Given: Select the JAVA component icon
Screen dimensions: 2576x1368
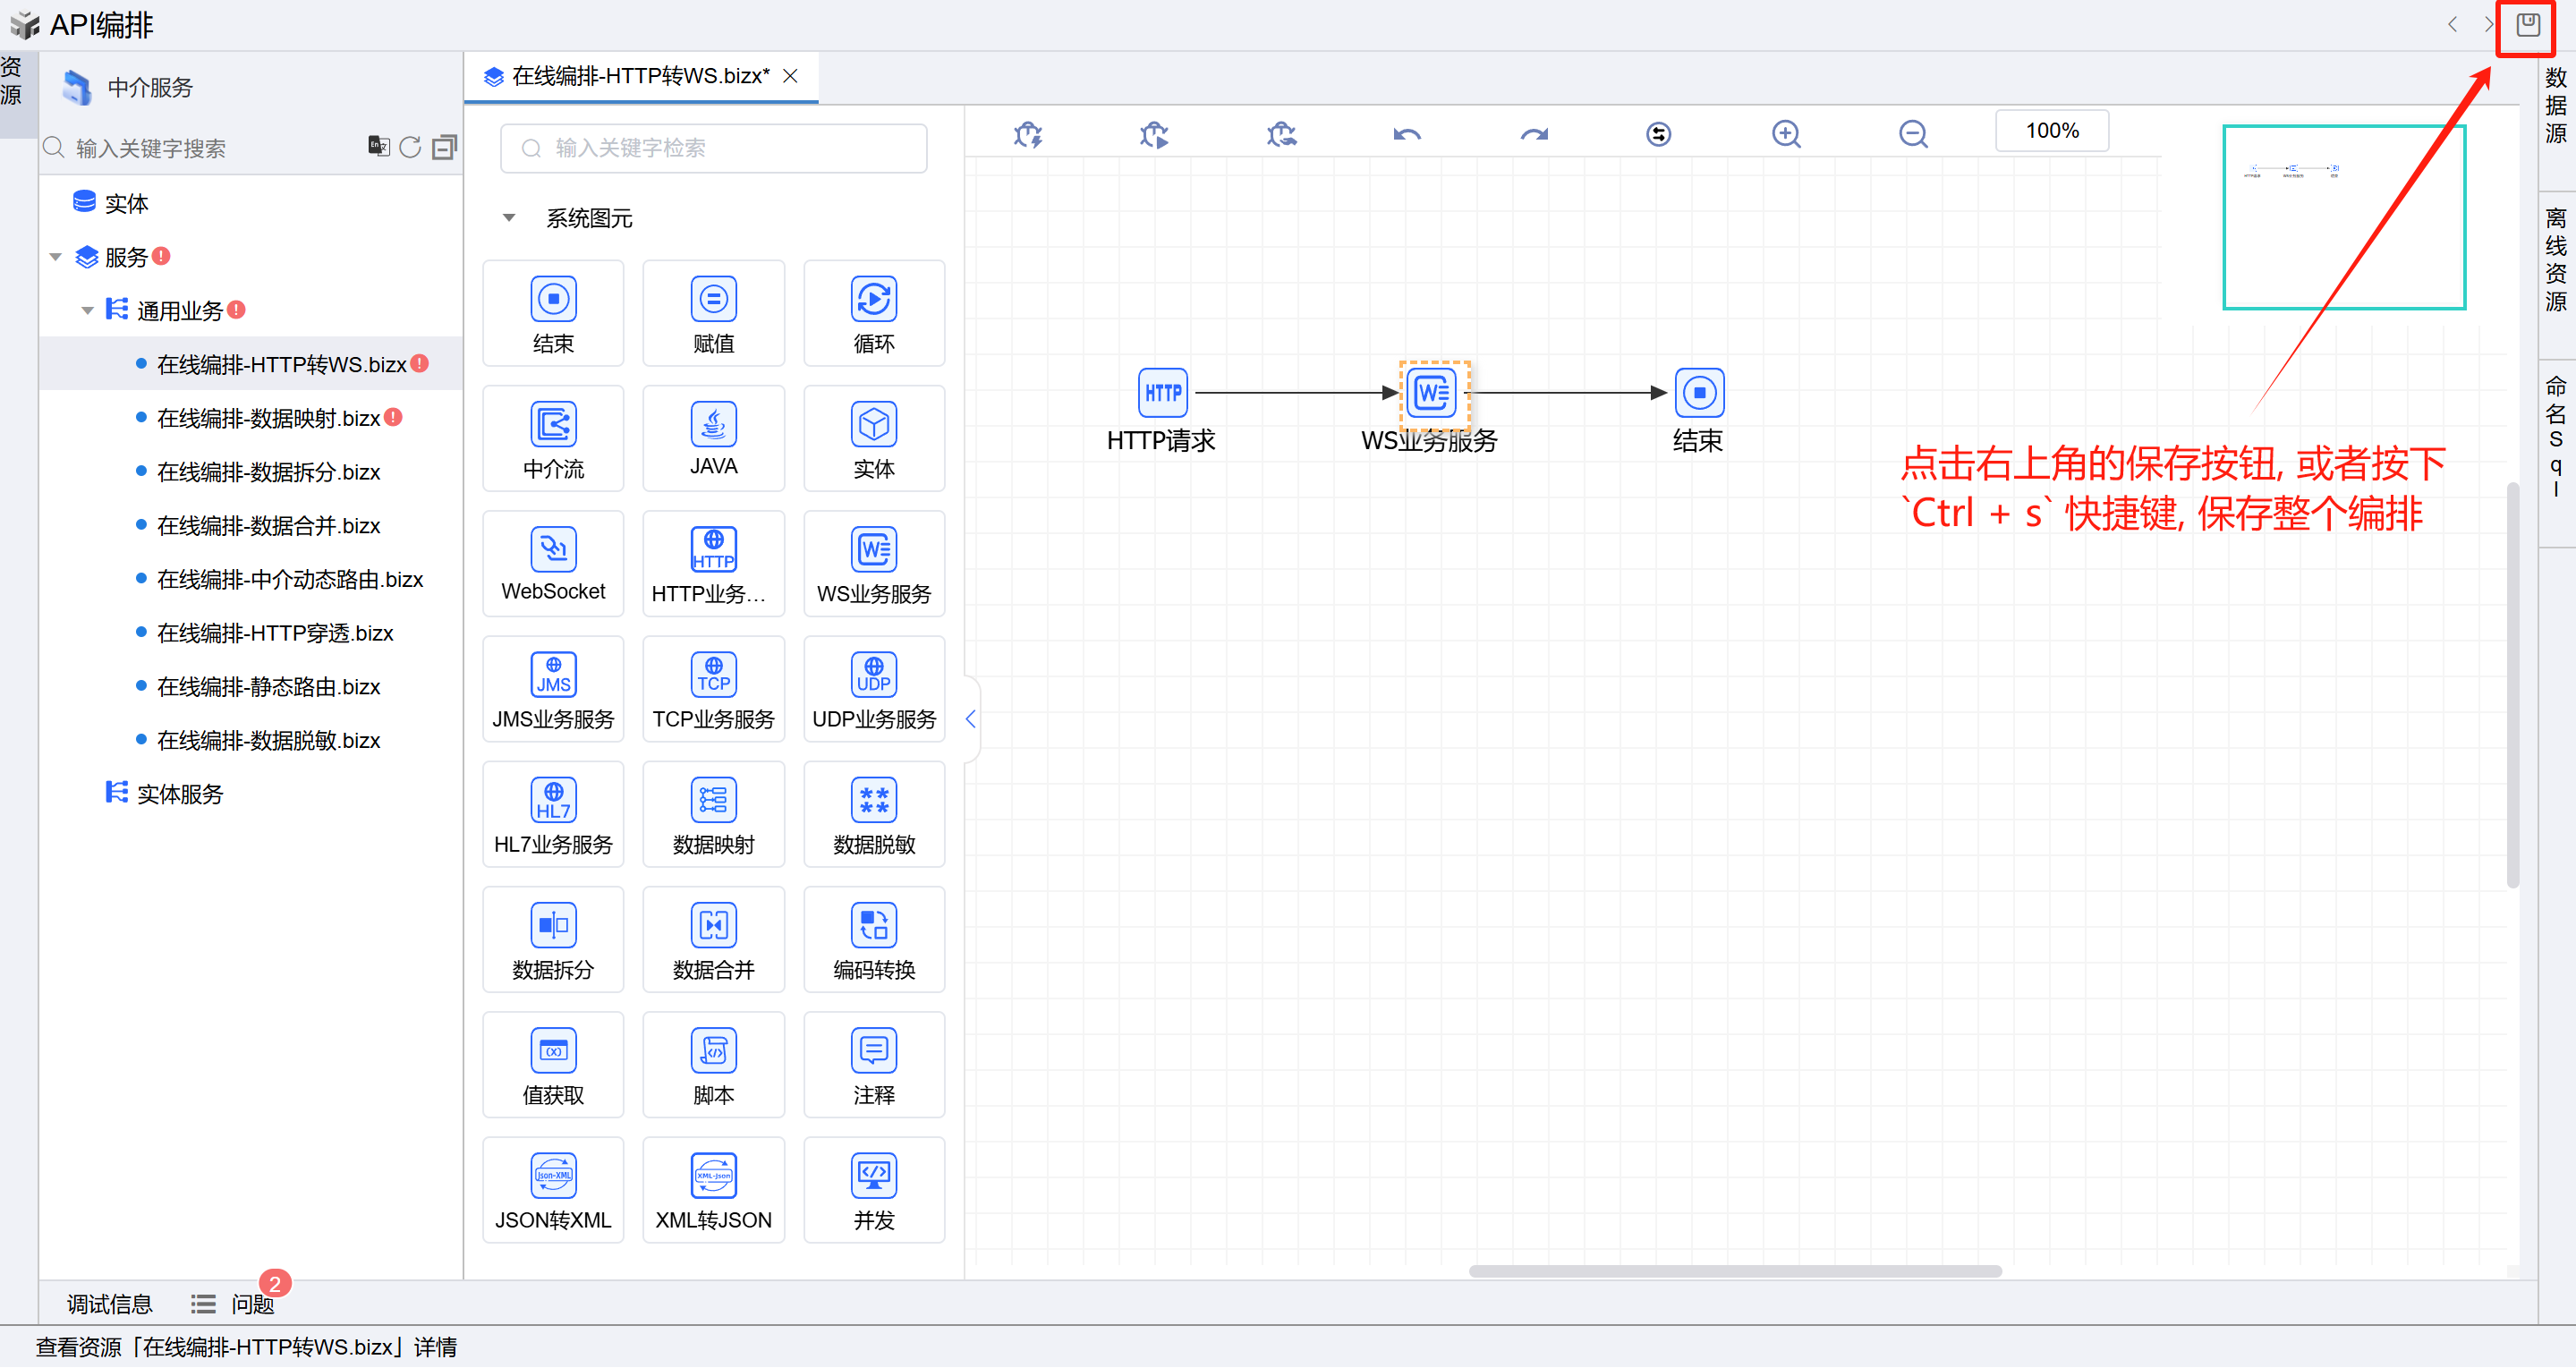Looking at the screenshot, I should [x=713, y=425].
